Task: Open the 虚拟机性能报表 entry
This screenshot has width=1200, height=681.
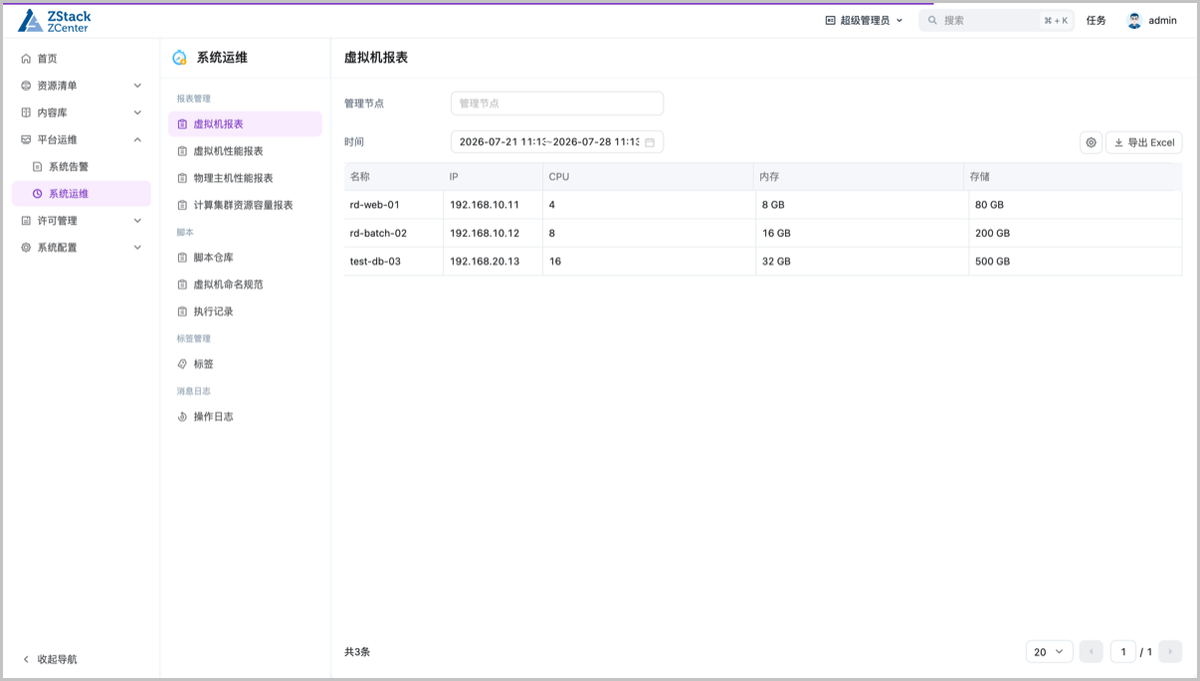Action: pyautogui.click(x=245, y=151)
